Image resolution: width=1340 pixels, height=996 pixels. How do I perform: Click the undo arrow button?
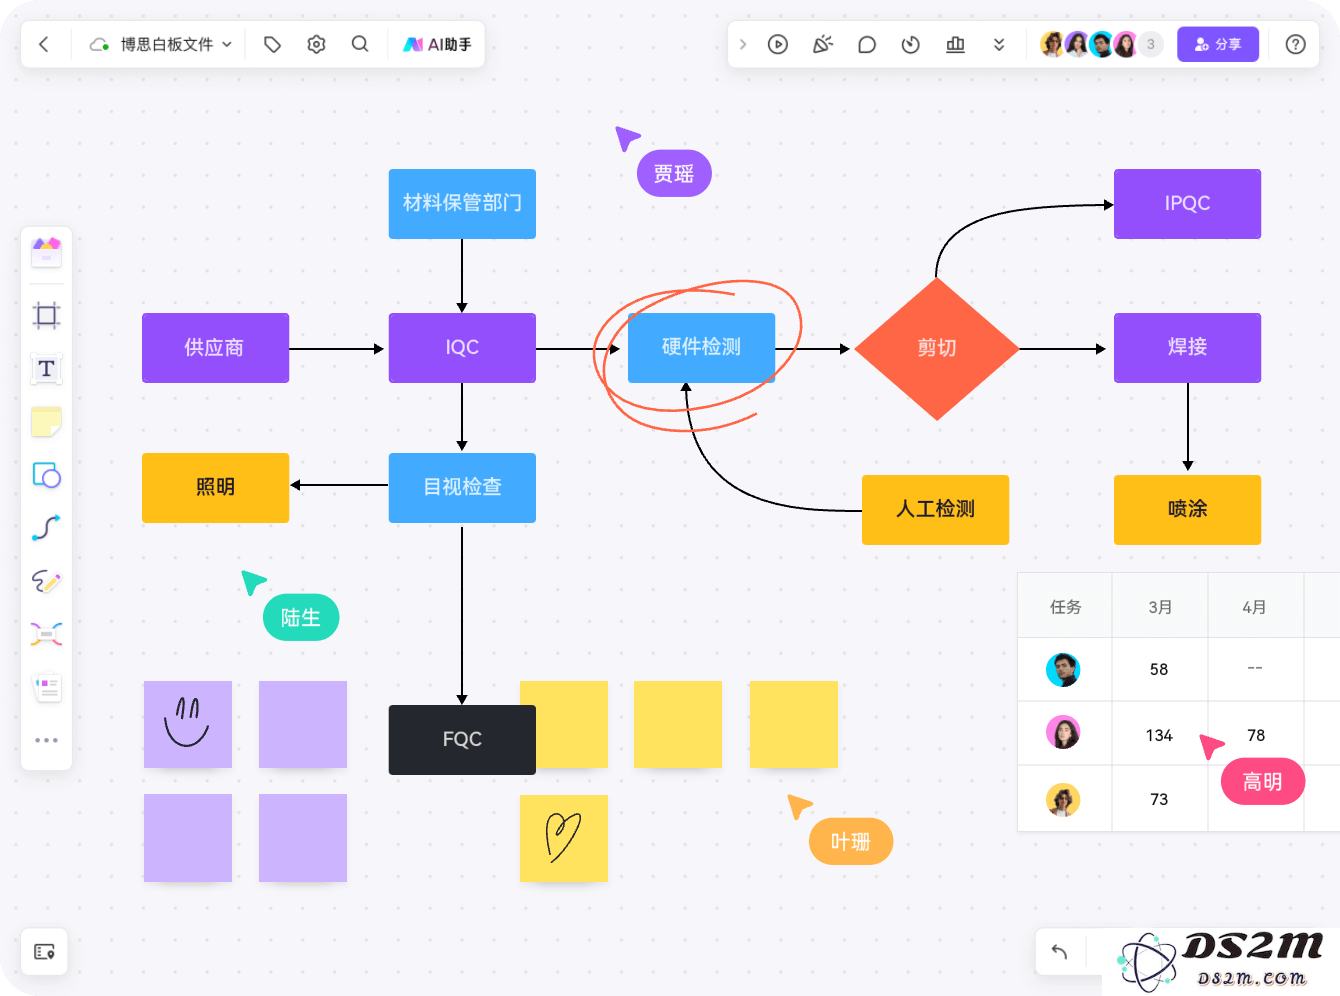coord(1059,951)
